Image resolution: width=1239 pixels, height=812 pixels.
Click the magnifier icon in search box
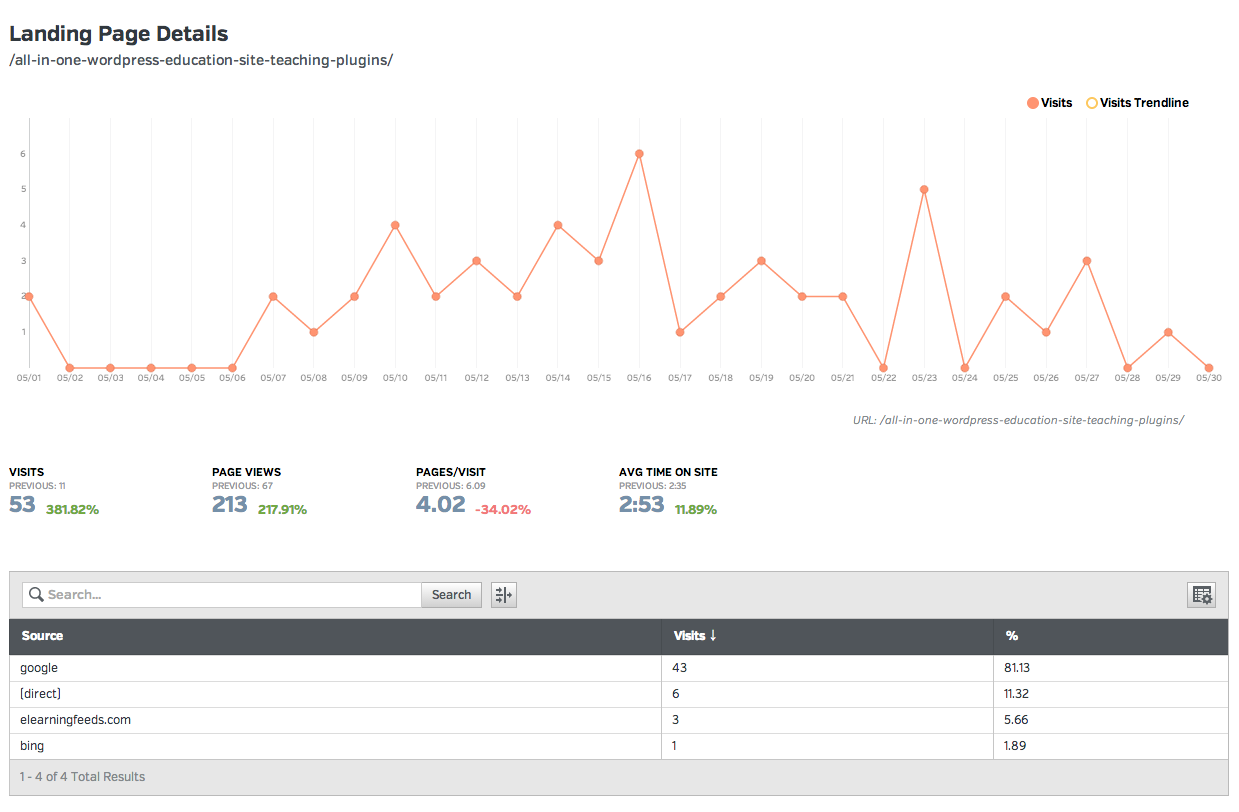pos(36,595)
